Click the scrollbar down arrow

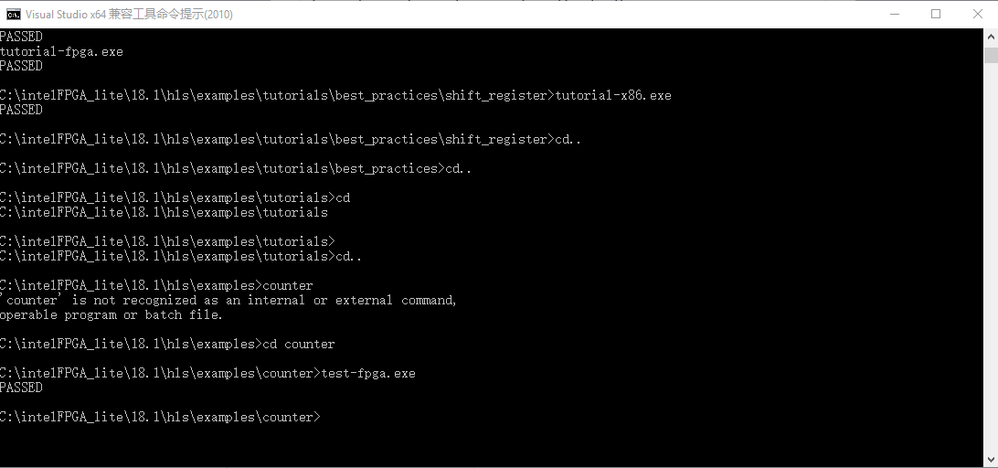pos(989,459)
